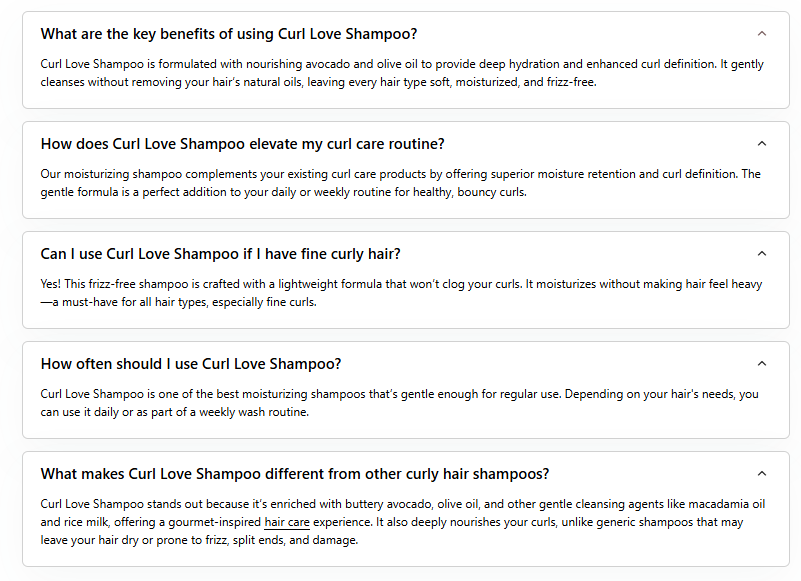Collapse the different from other shampoos chevron
This screenshot has width=801, height=581.
tap(762, 474)
